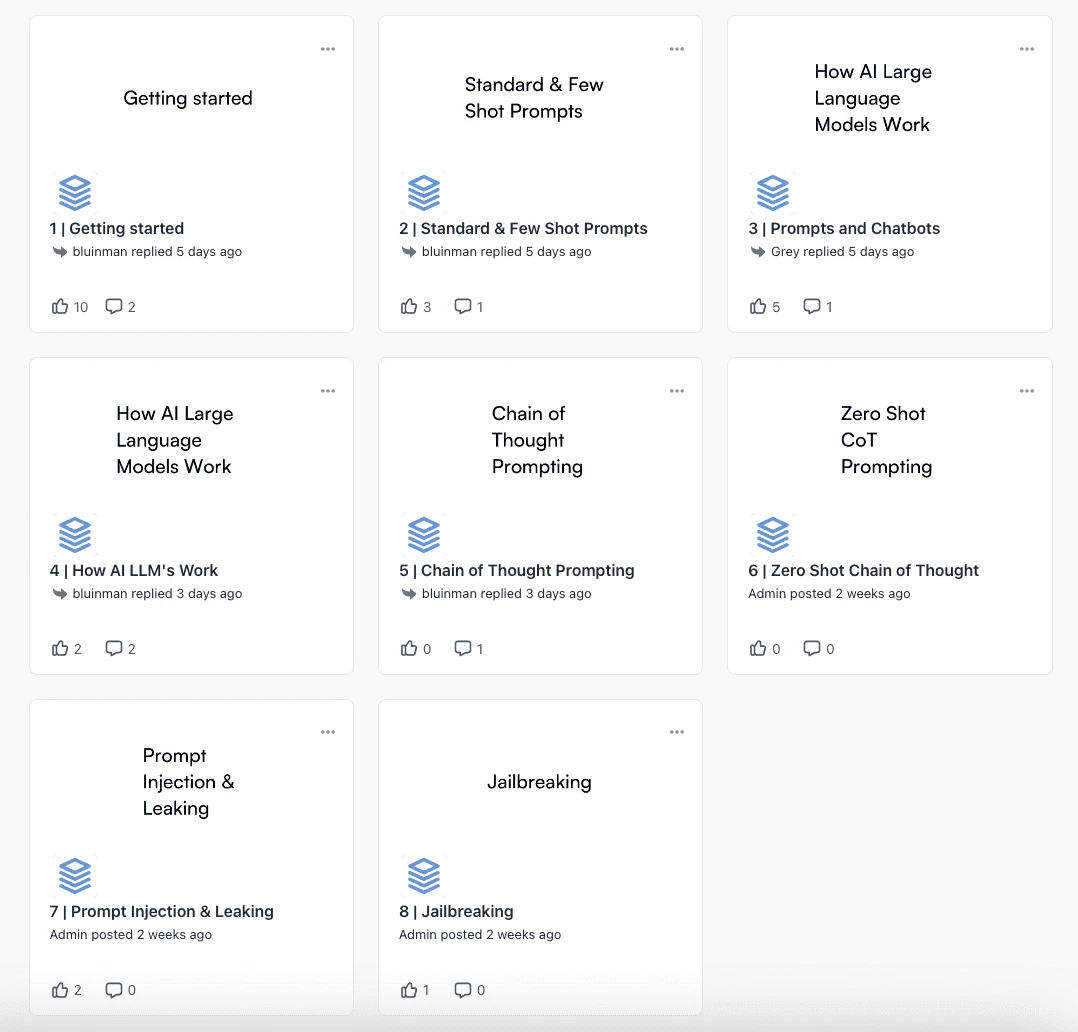This screenshot has width=1078, height=1032.
Task: Click the Jailbreaking card title
Action: point(539,781)
